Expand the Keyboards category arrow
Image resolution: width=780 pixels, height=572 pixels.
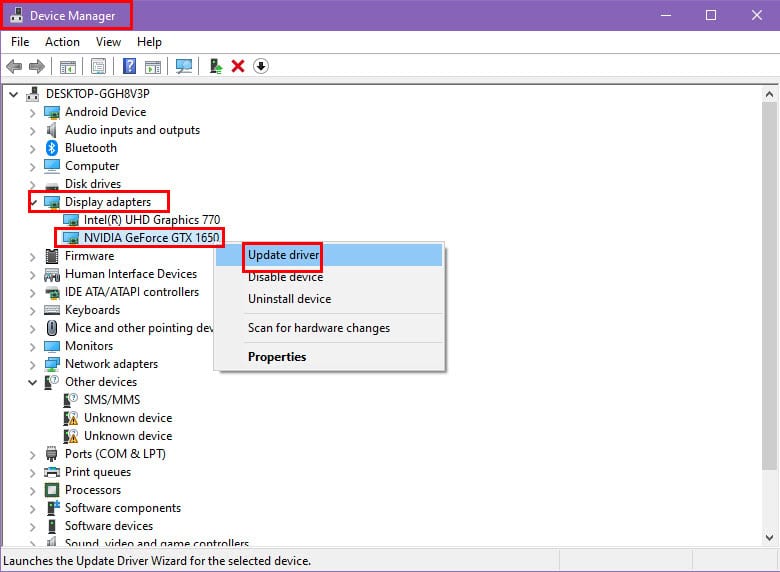click(x=32, y=311)
